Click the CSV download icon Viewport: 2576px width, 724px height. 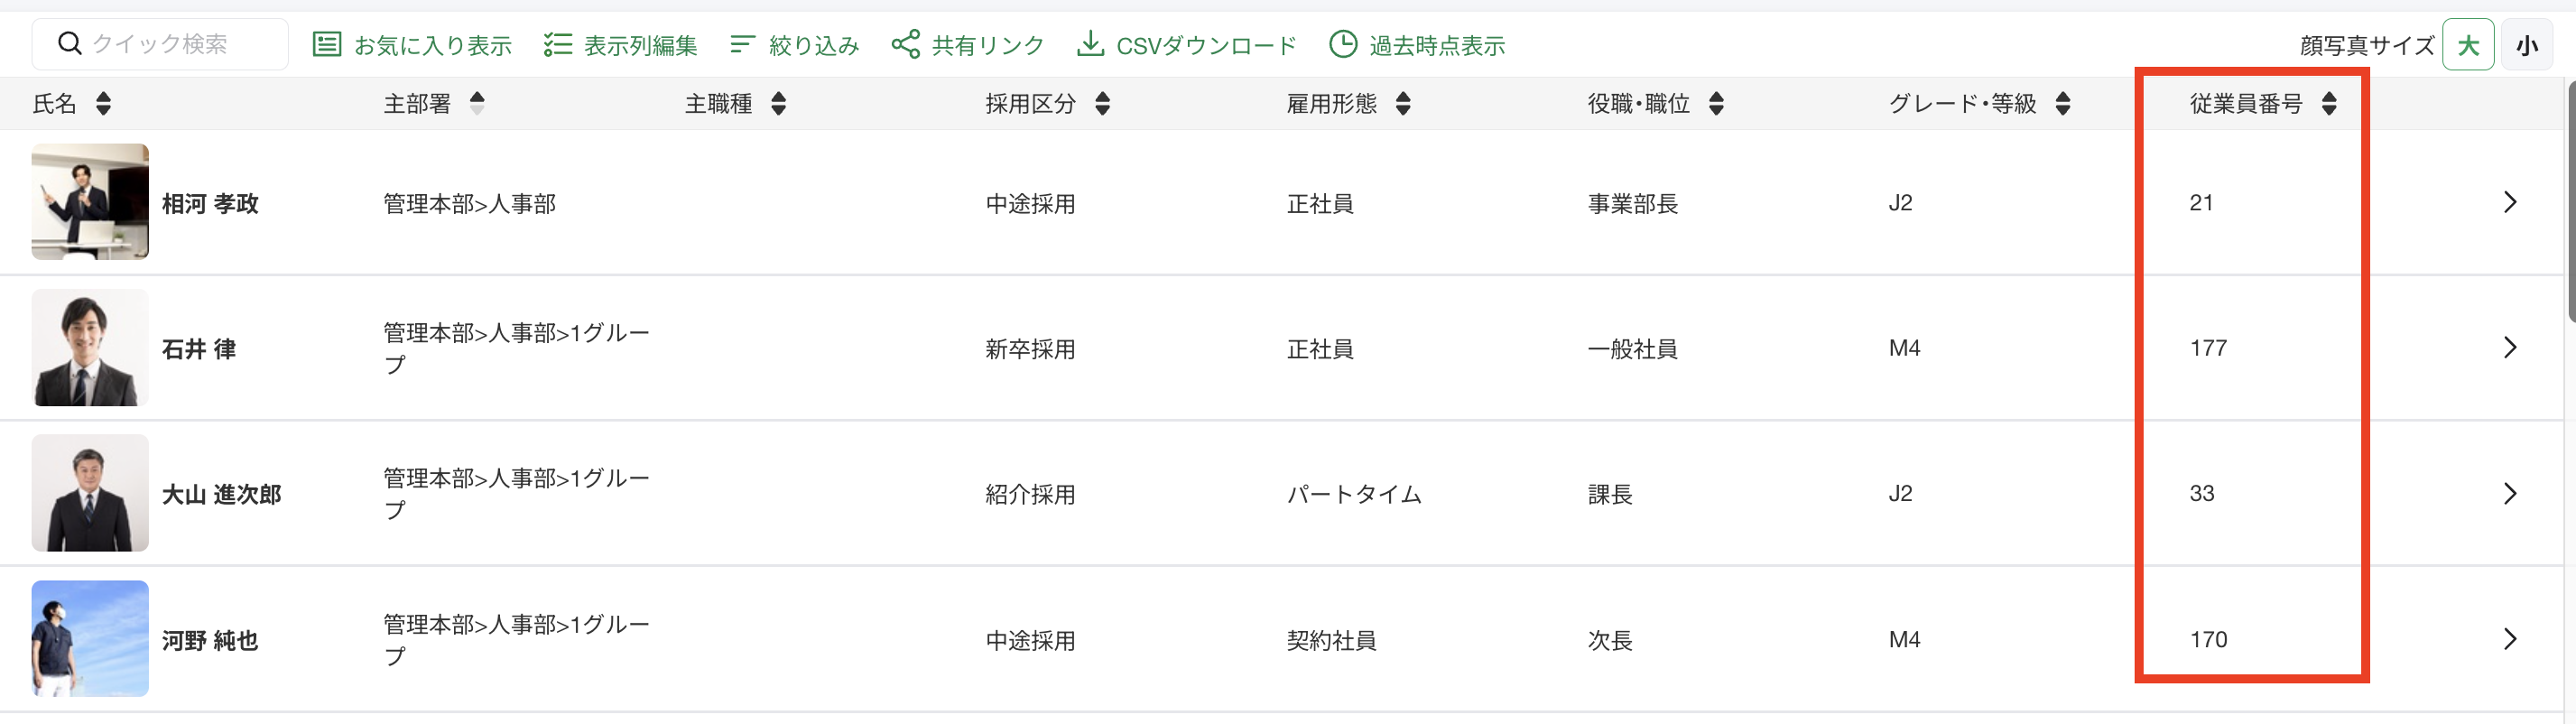click(x=1090, y=44)
